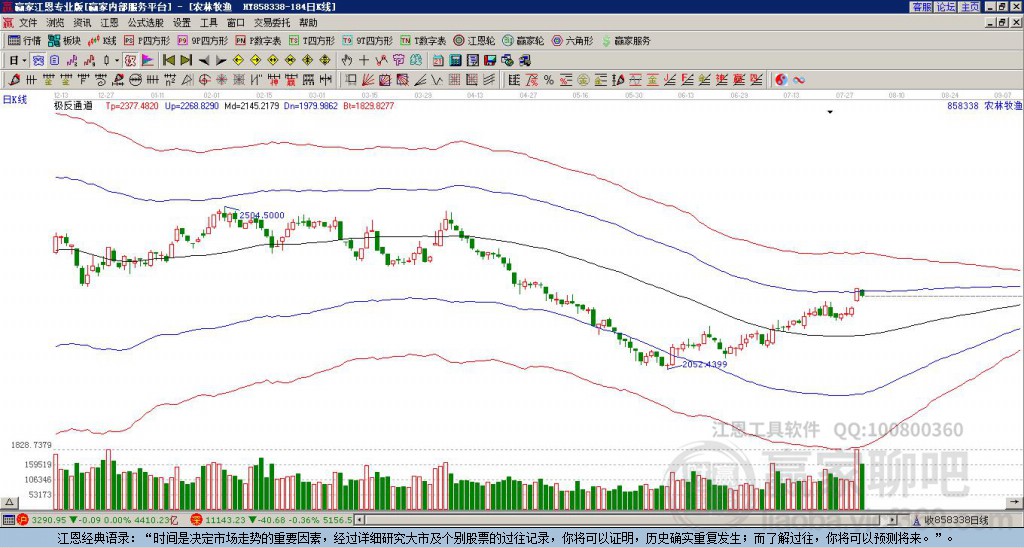Screen dimensions: 1024x548
Task: Click the yin-yang taiji icon
Action: (781, 80)
